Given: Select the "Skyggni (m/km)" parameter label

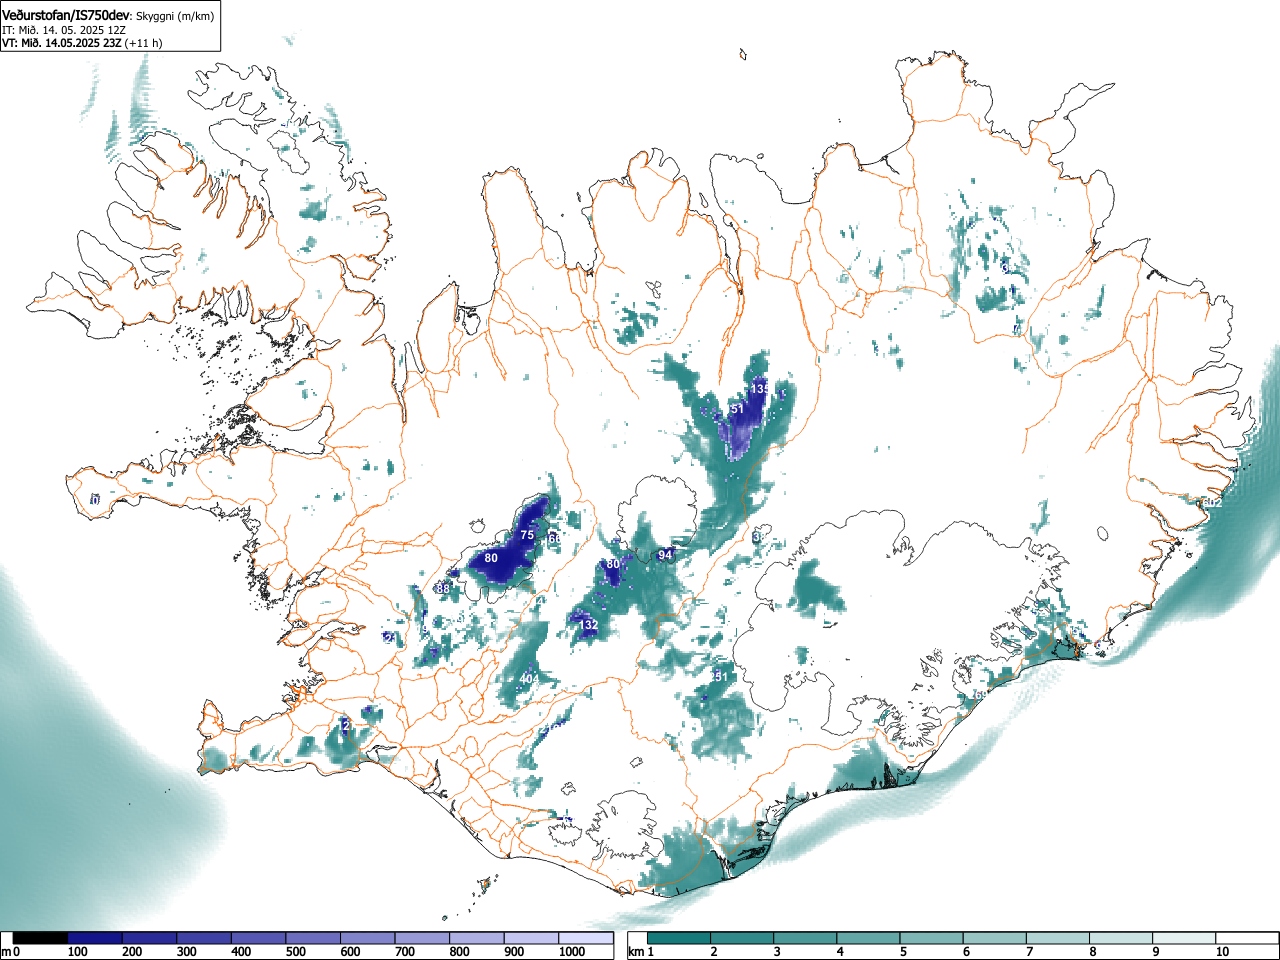Looking at the screenshot, I should (x=175, y=16).
